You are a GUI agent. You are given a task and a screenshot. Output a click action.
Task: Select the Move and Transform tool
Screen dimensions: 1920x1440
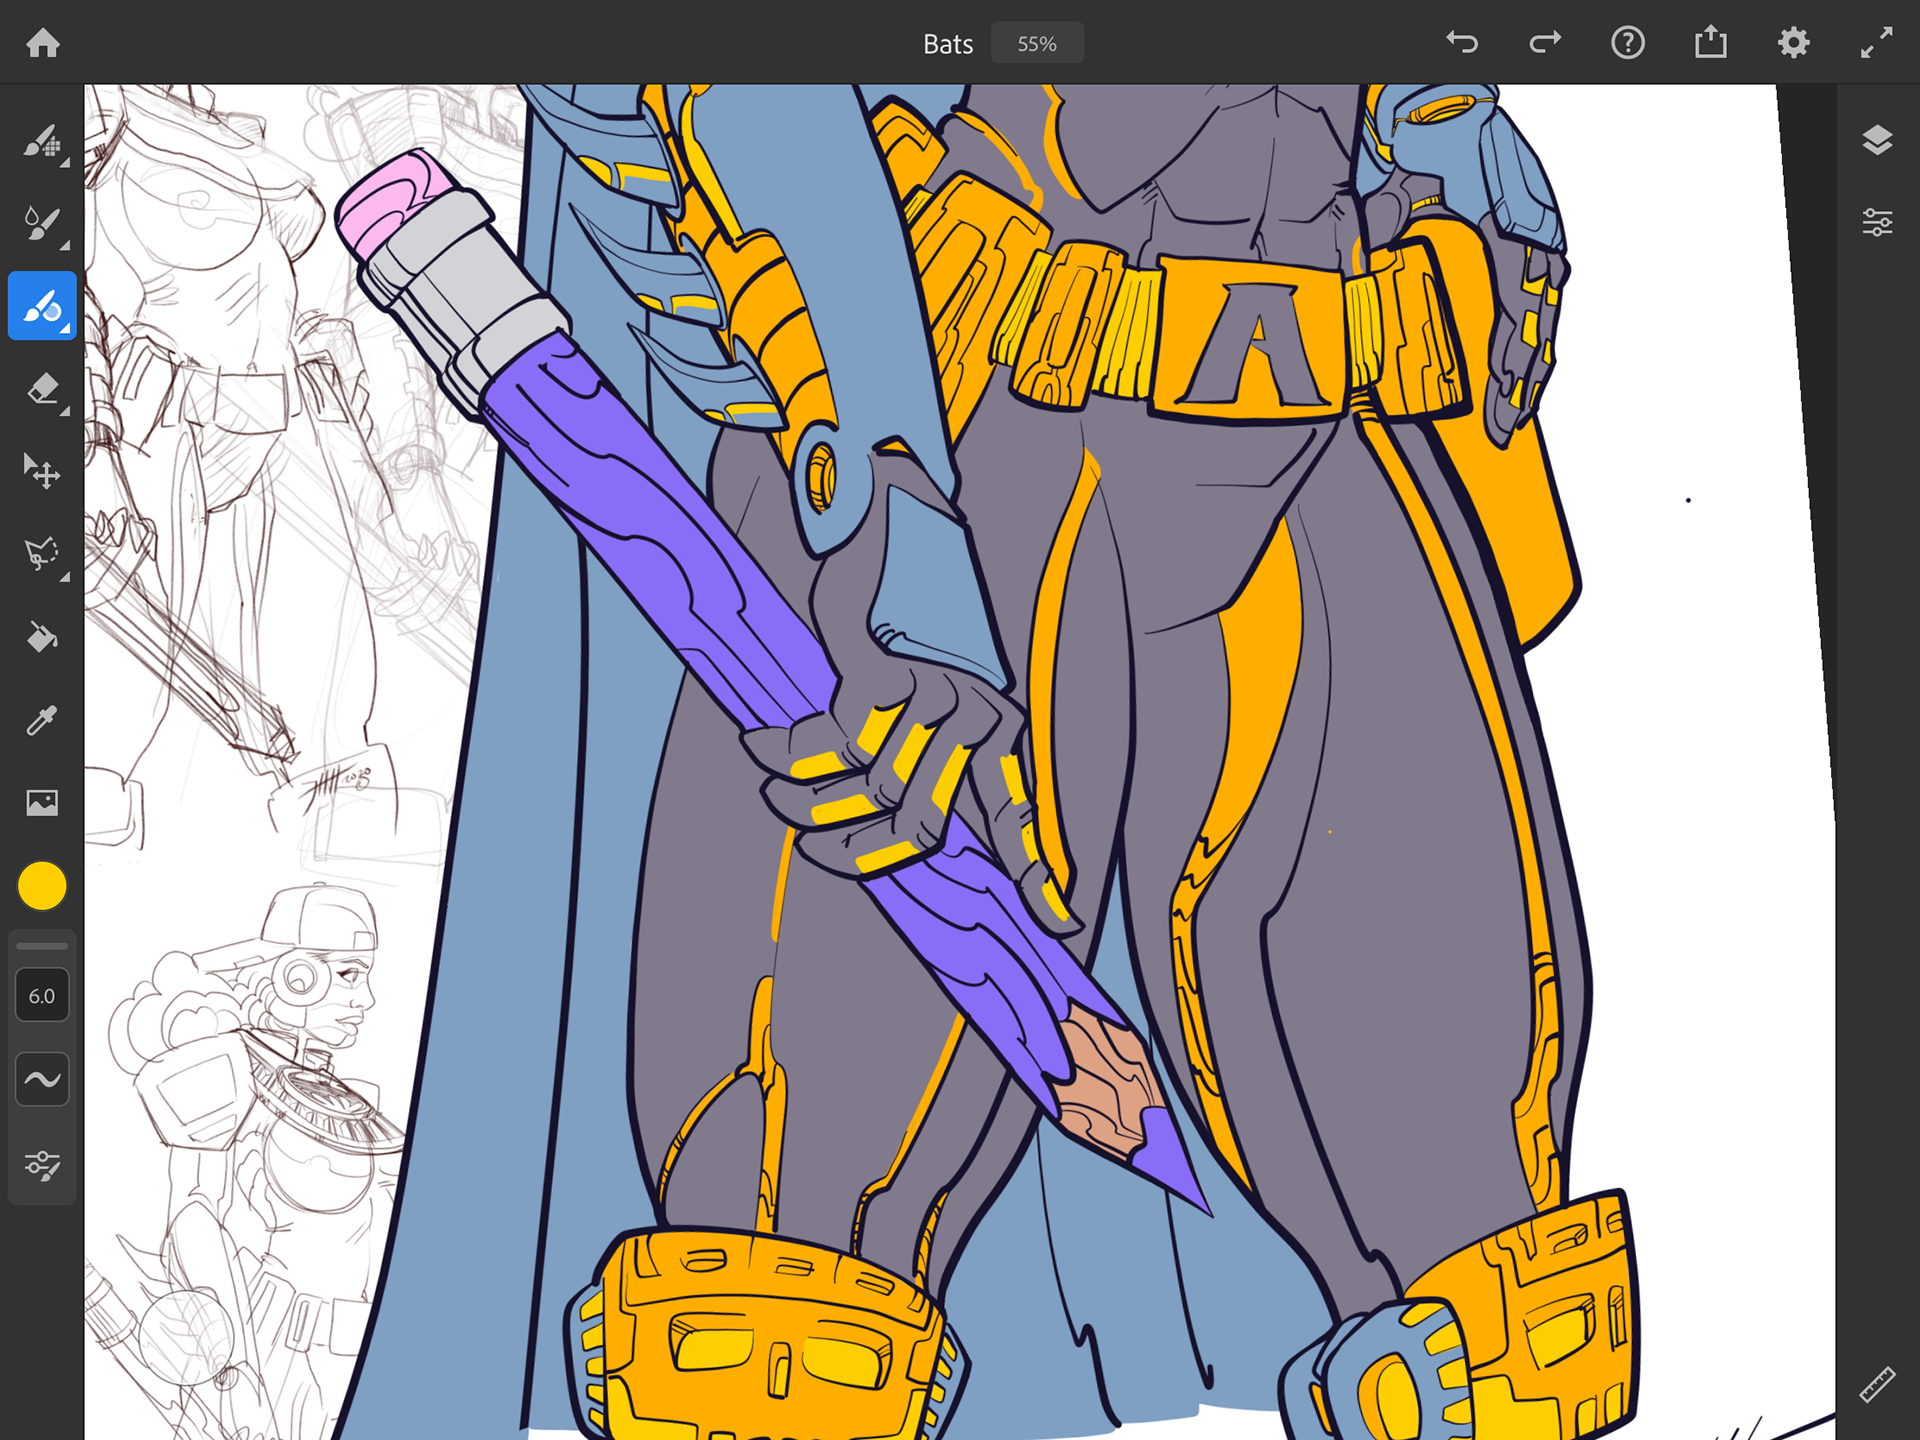point(42,471)
